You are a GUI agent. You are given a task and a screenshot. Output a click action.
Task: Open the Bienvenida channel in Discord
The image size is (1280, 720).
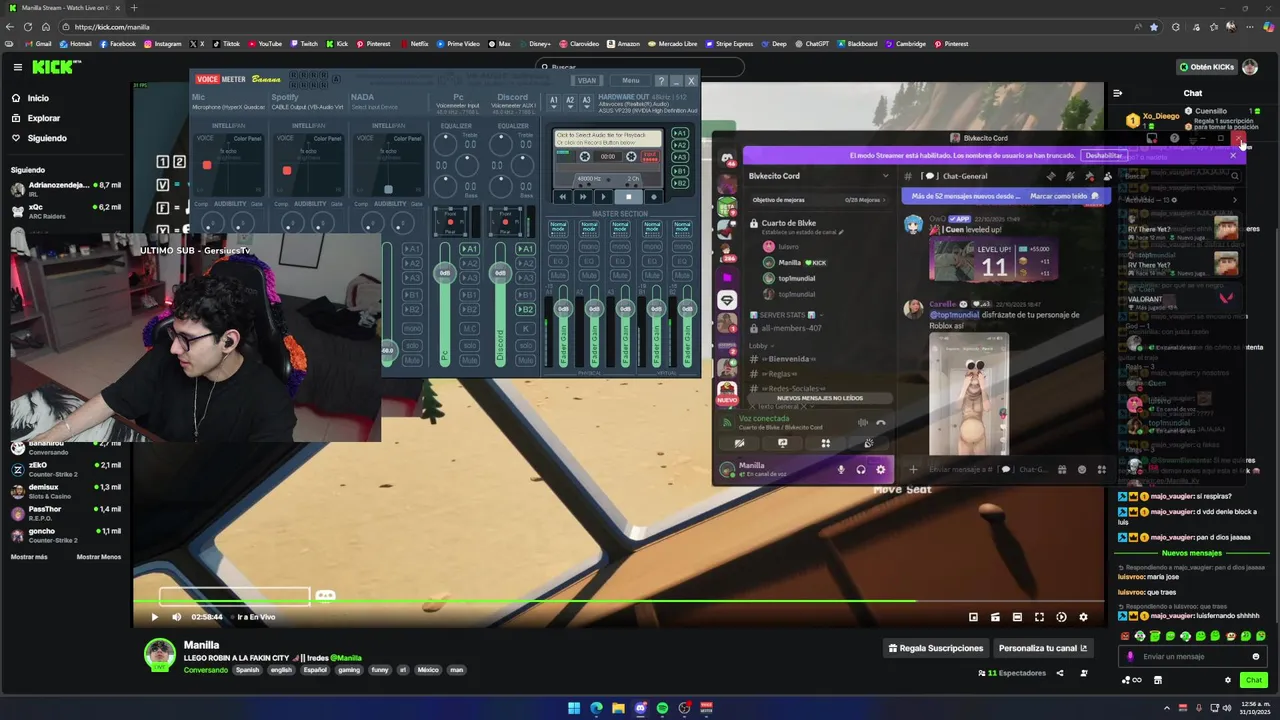click(790, 359)
